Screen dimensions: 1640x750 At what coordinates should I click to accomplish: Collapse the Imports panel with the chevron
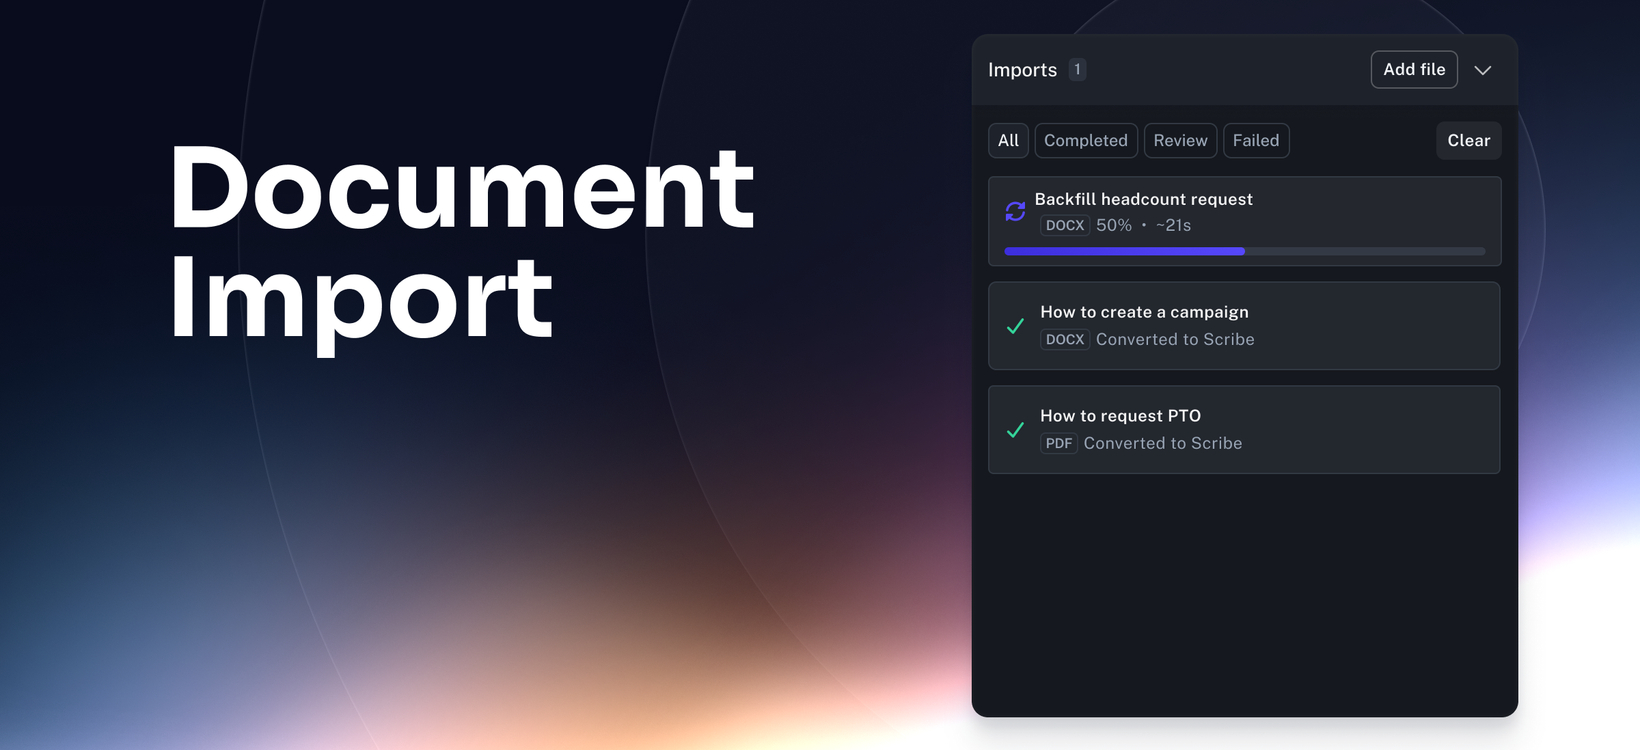pyautogui.click(x=1483, y=70)
